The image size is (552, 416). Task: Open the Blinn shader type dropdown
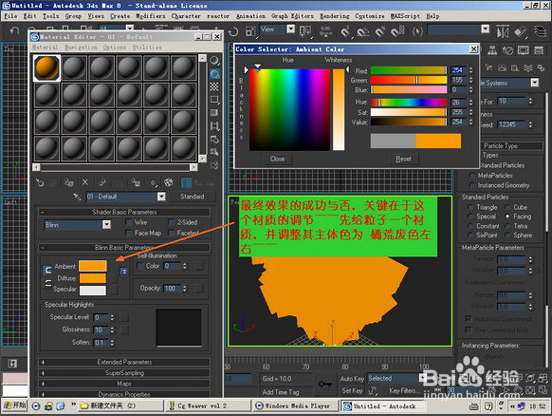pyautogui.click(x=106, y=225)
